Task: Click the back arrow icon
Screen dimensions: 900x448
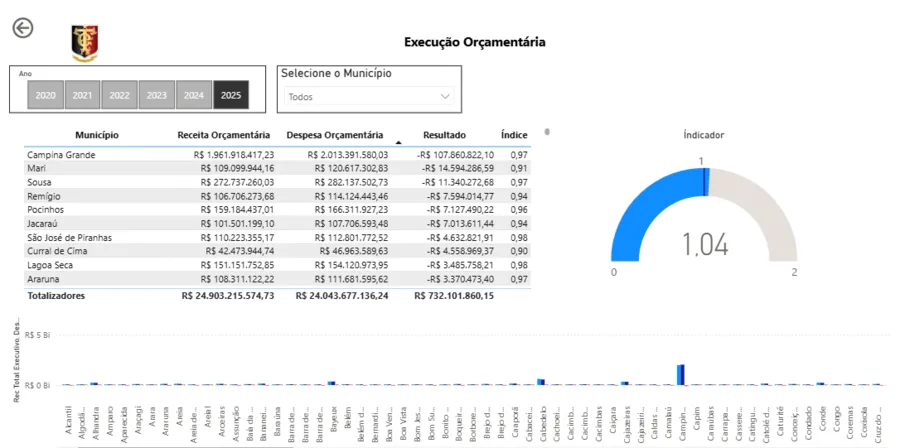Action: tap(22, 28)
